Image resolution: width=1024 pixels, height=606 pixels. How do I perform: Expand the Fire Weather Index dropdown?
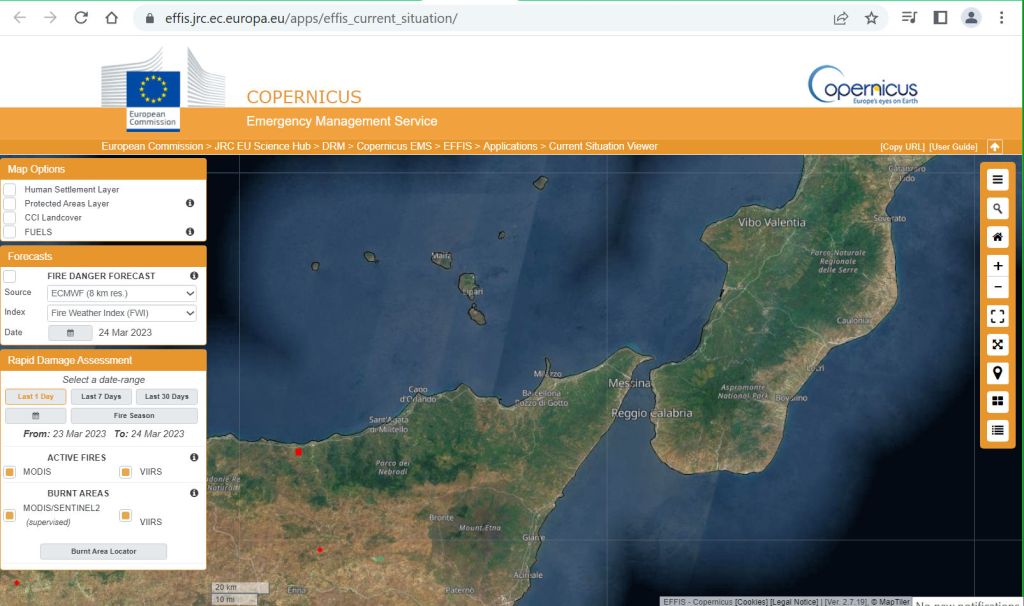click(122, 313)
